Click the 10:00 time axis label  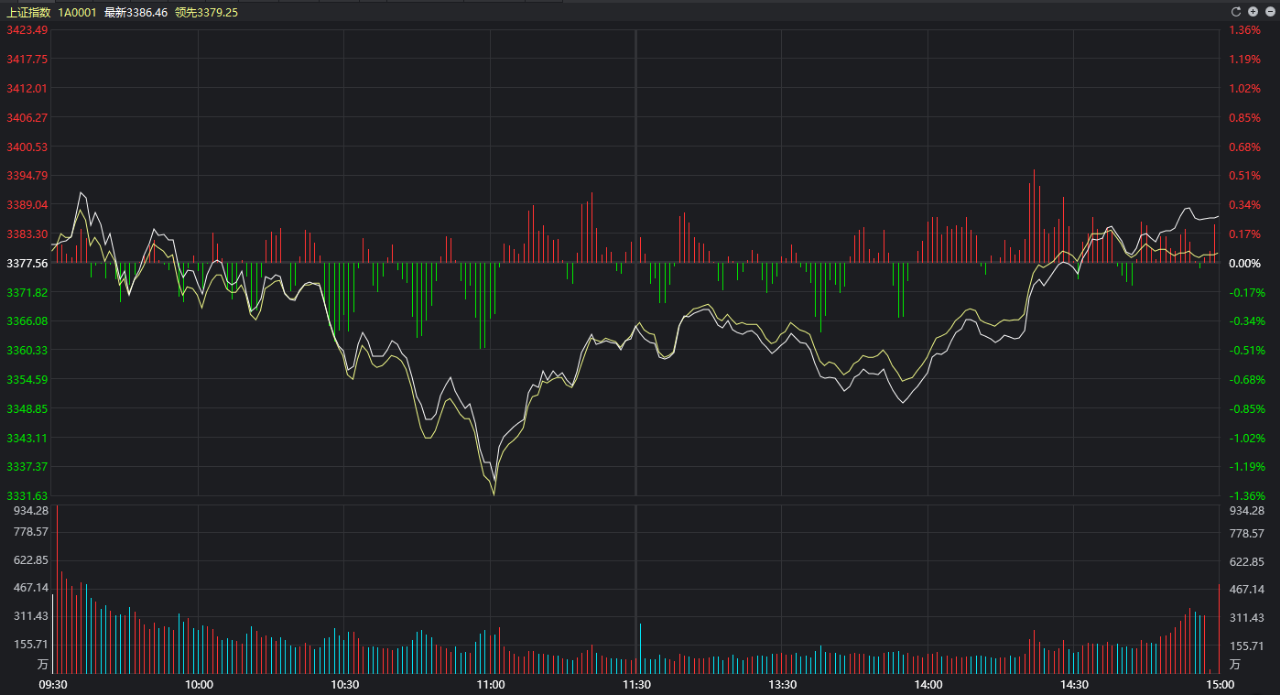pyautogui.click(x=199, y=685)
